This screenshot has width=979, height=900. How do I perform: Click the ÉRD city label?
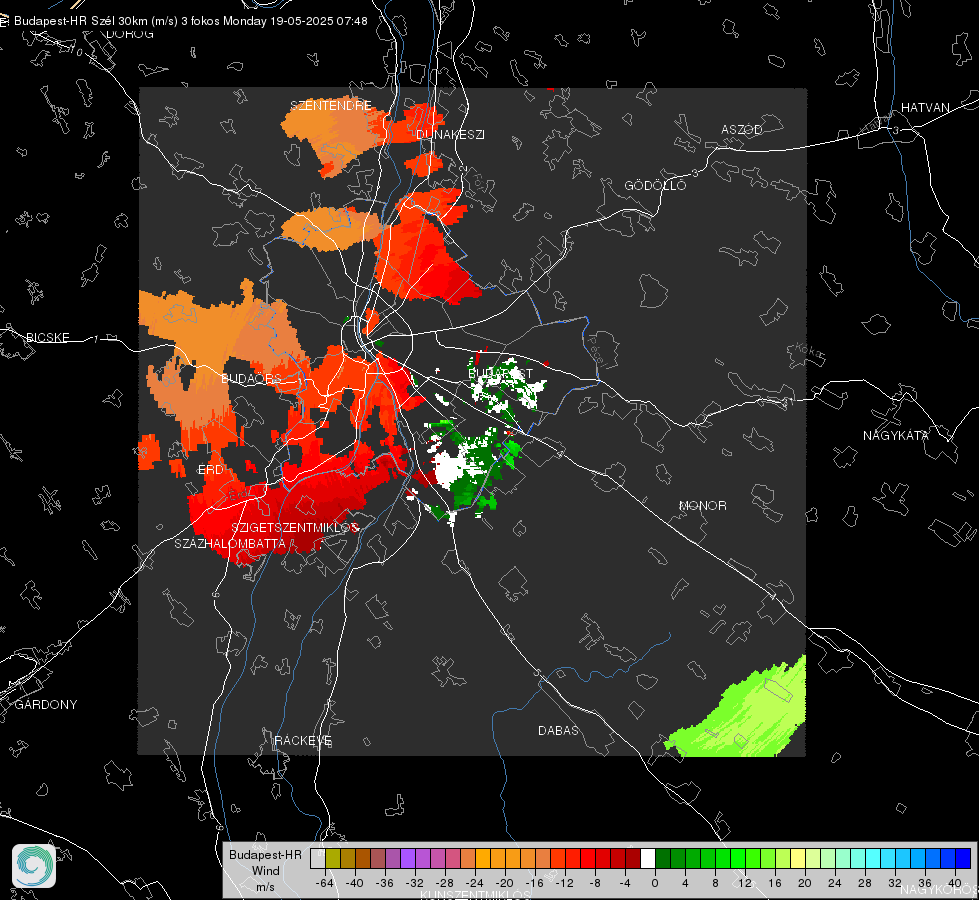pos(210,470)
